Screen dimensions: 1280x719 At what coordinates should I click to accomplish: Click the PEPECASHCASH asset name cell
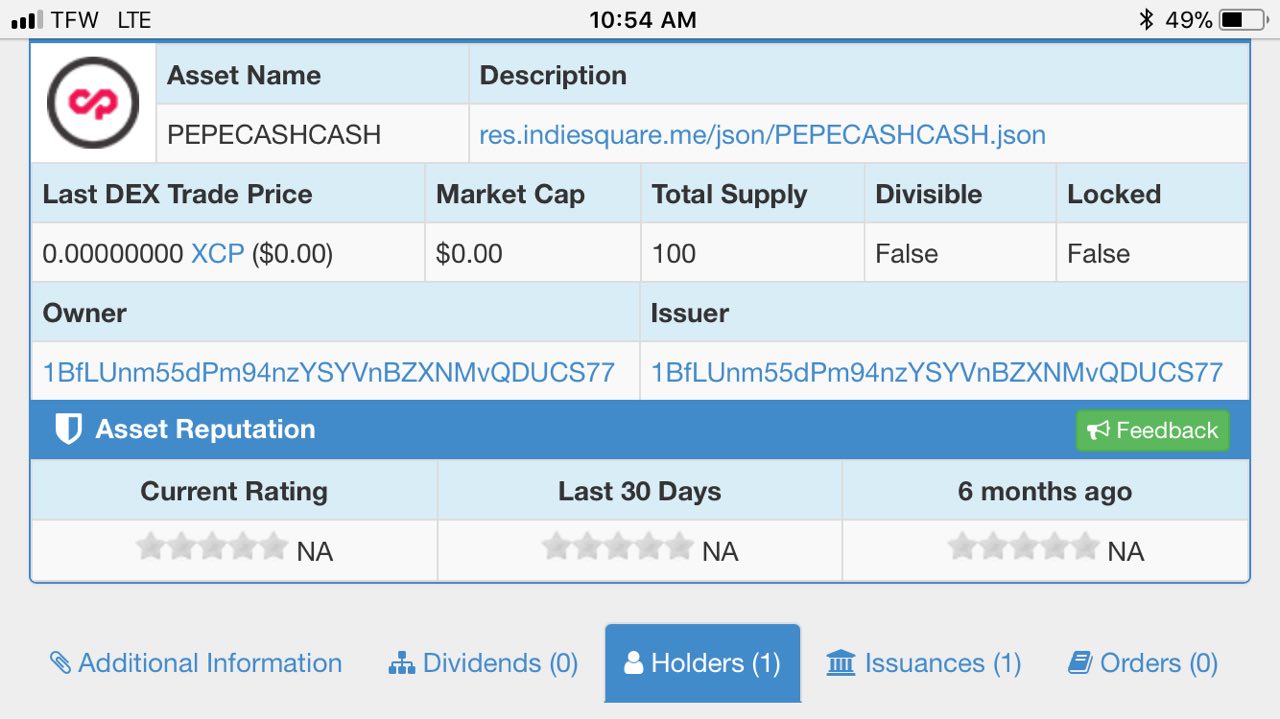tap(312, 134)
